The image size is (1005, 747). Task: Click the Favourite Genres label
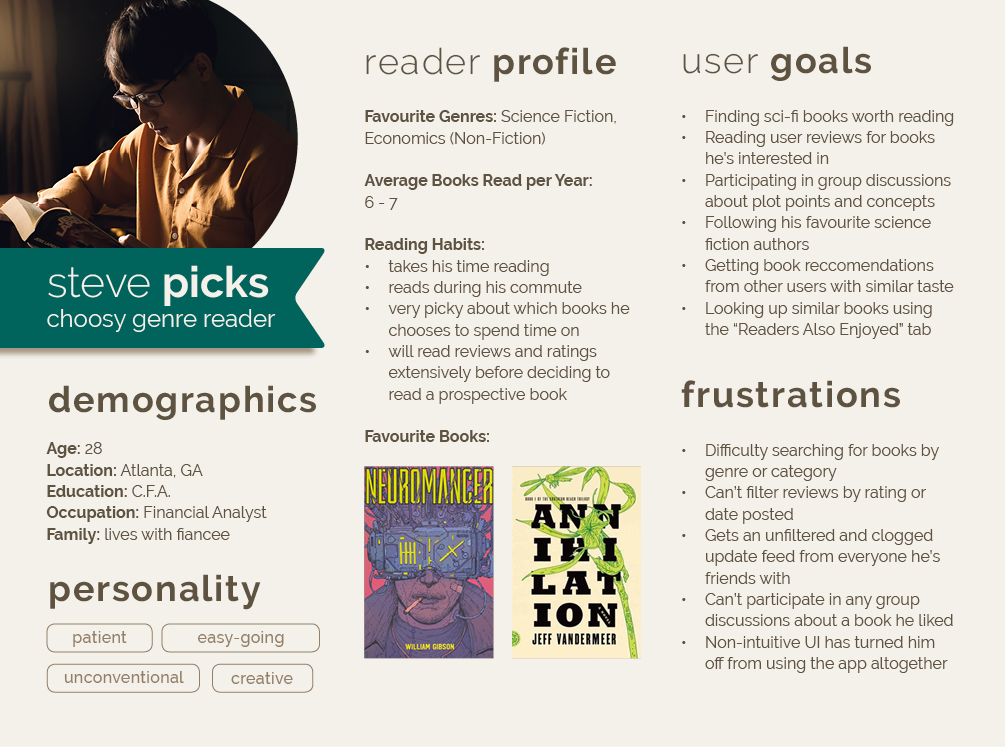pos(431,117)
